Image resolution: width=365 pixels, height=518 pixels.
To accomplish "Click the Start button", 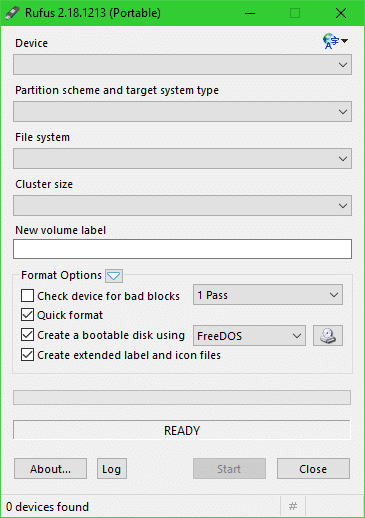I will [229, 469].
